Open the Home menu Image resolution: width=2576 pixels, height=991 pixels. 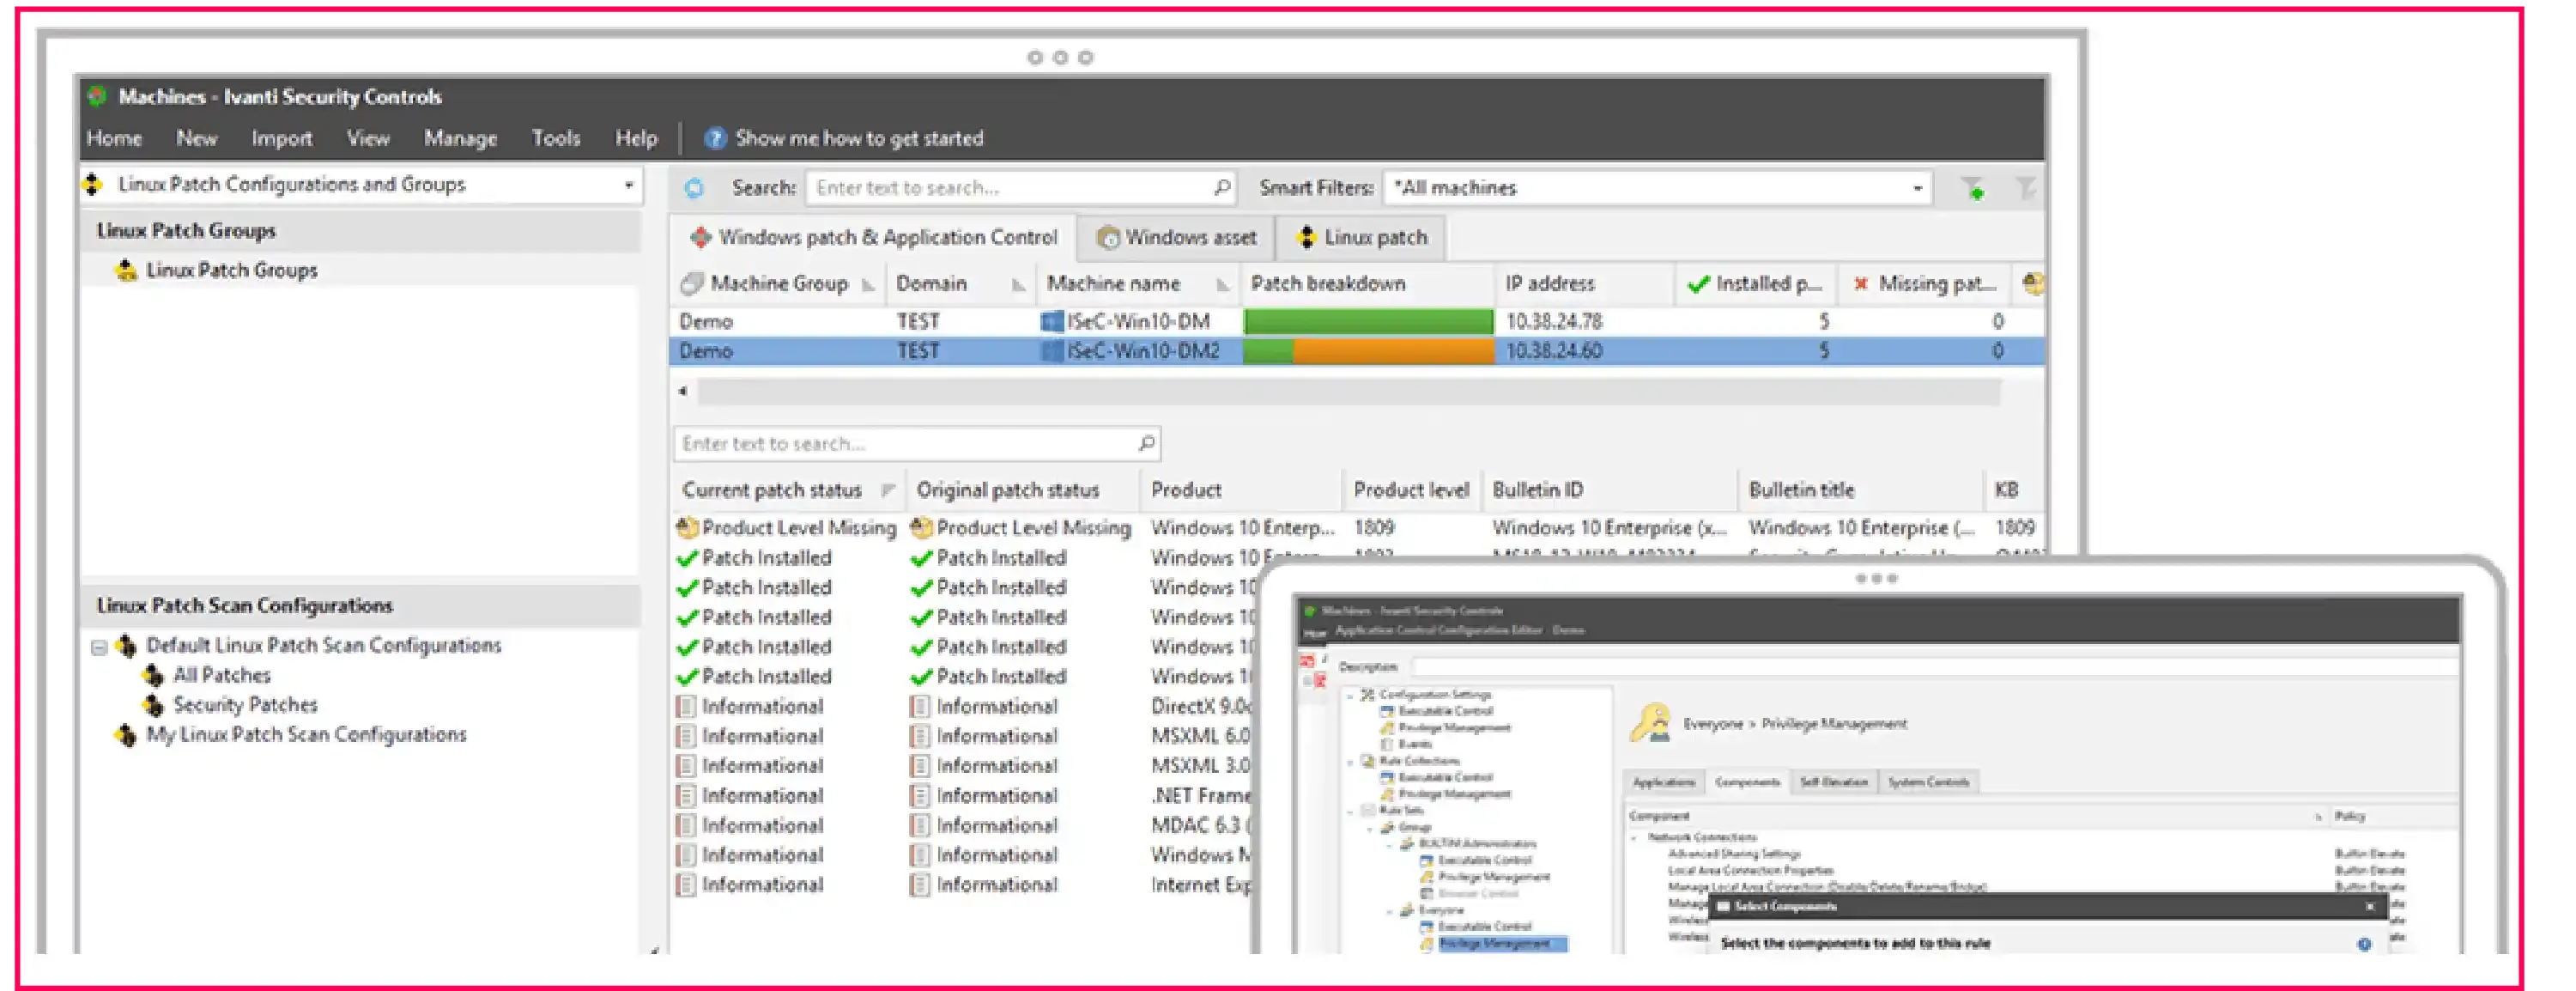click(114, 138)
